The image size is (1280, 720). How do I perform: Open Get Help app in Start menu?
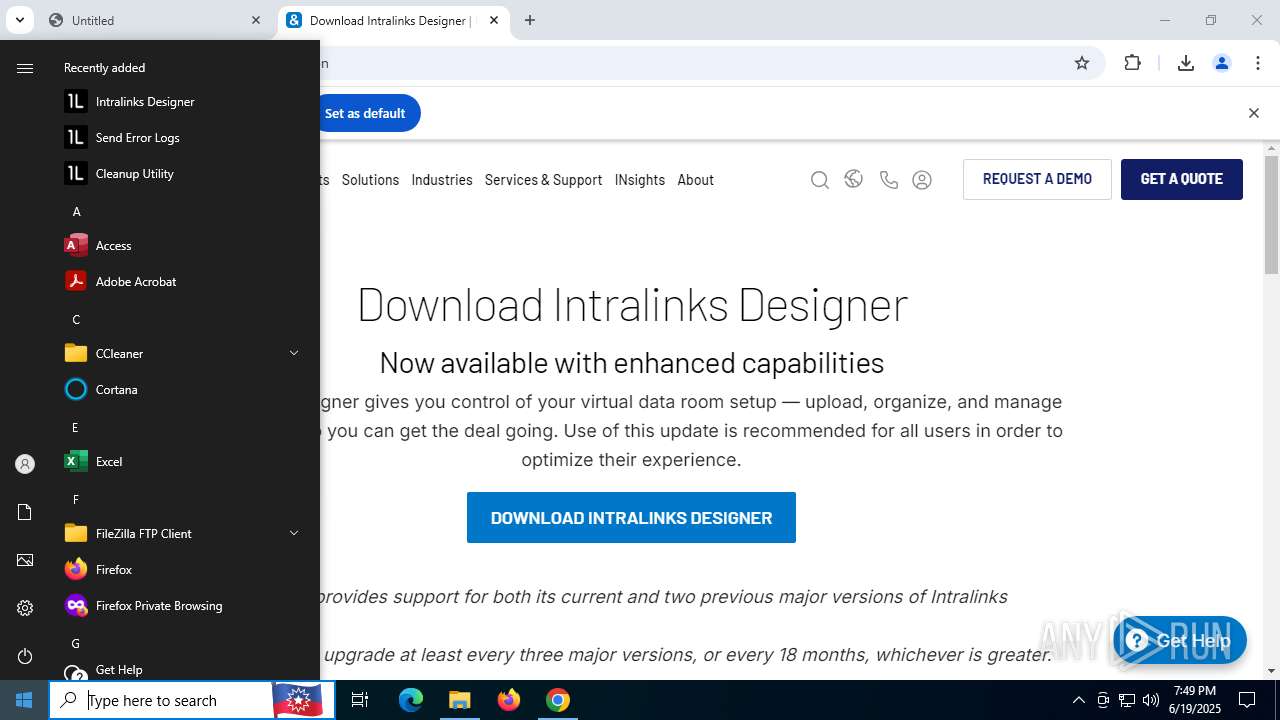pyautogui.click(x=180, y=670)
